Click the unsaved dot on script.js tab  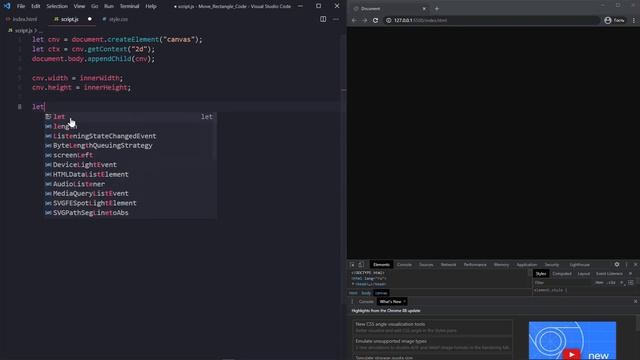[x=89, y=19]
